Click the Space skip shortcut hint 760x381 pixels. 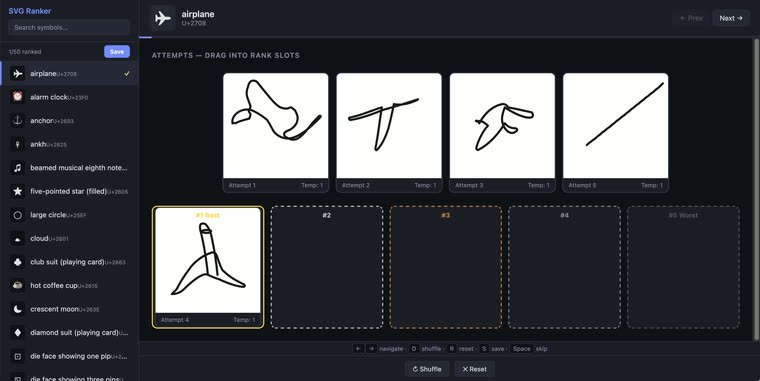point(522,349)
